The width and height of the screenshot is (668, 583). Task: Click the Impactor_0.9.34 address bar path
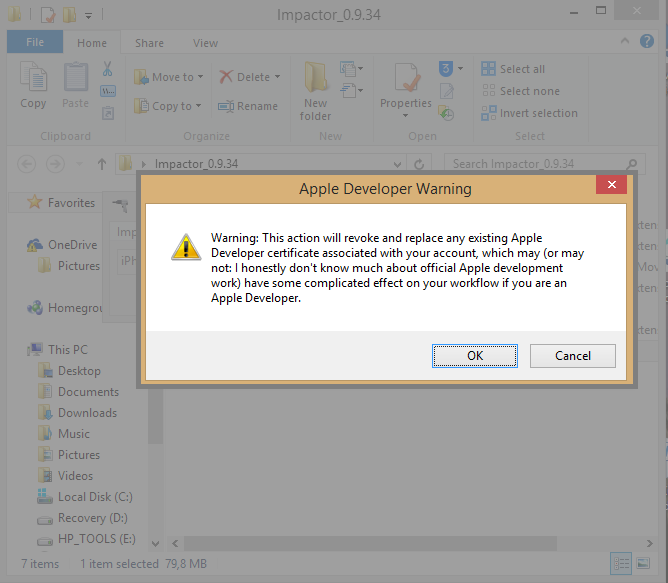(196, 164)
